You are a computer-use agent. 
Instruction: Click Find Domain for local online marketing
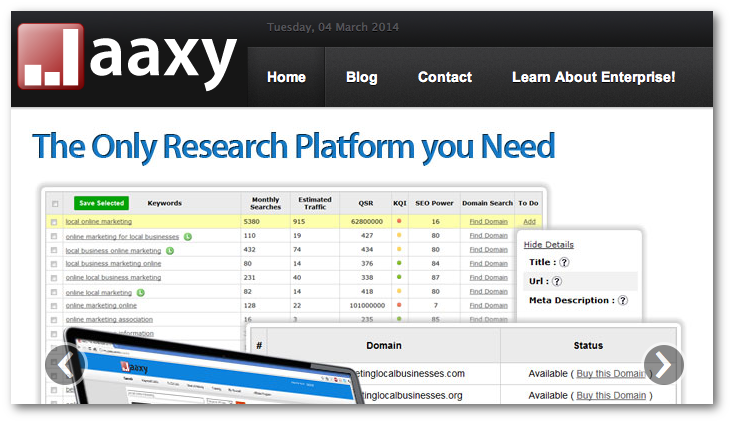coord(488,222)
